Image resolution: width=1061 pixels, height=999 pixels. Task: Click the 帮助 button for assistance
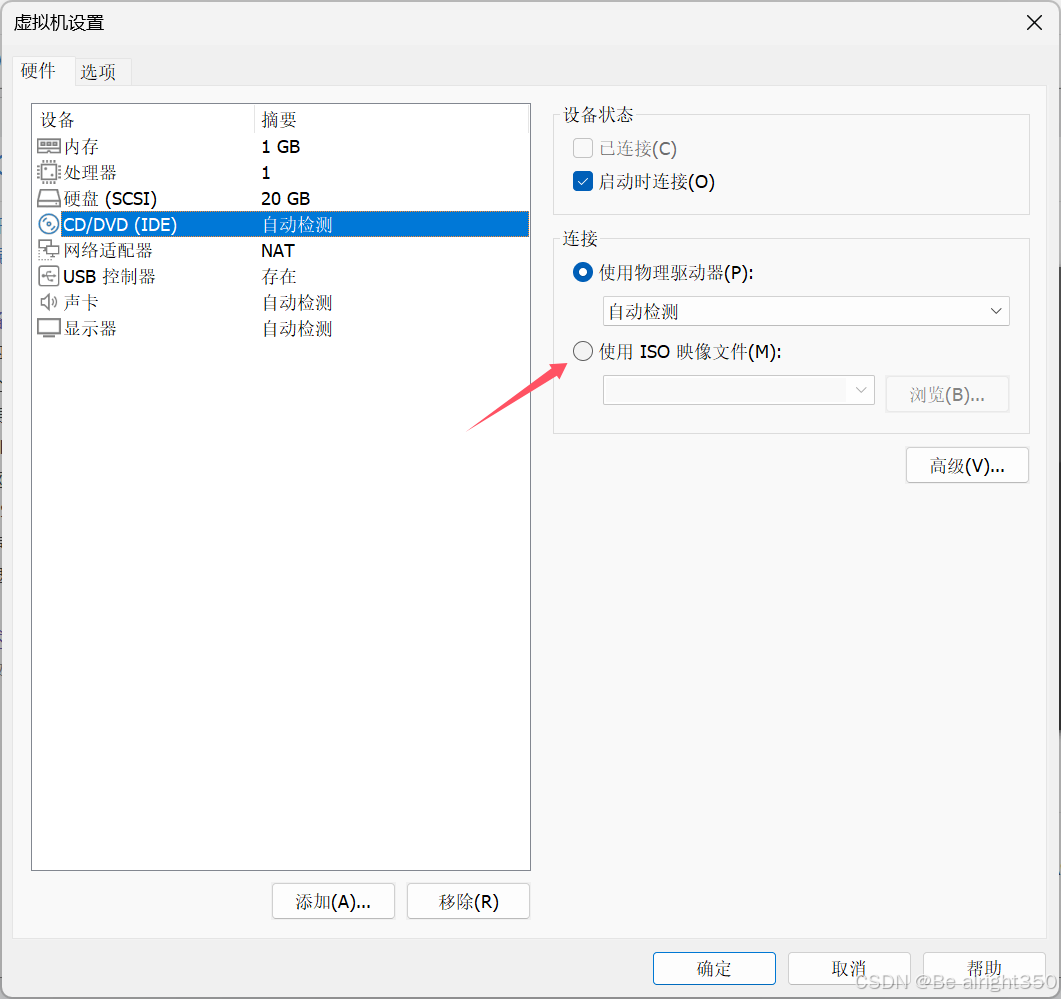click(984, 968)
